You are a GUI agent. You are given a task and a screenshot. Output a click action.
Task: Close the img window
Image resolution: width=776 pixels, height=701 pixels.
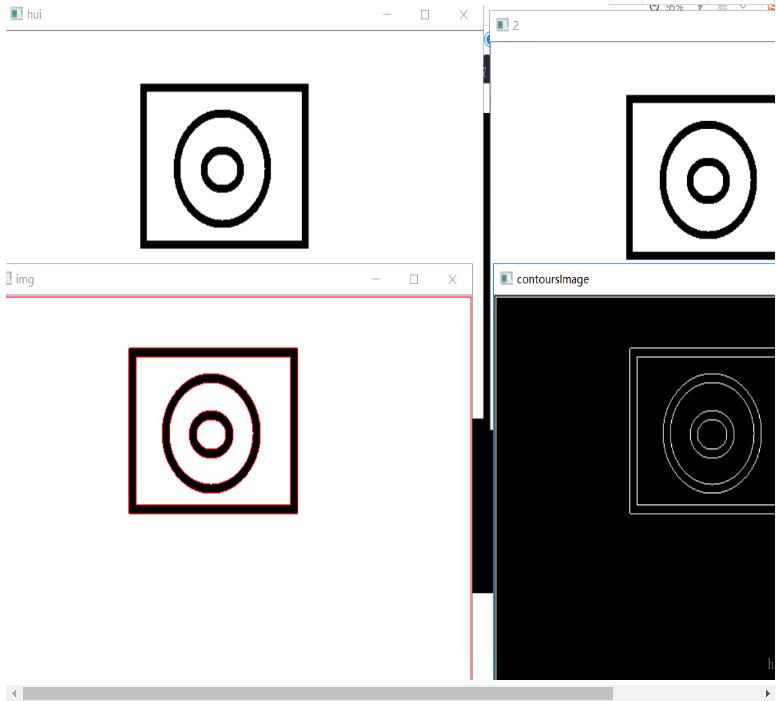pos(452,279)
